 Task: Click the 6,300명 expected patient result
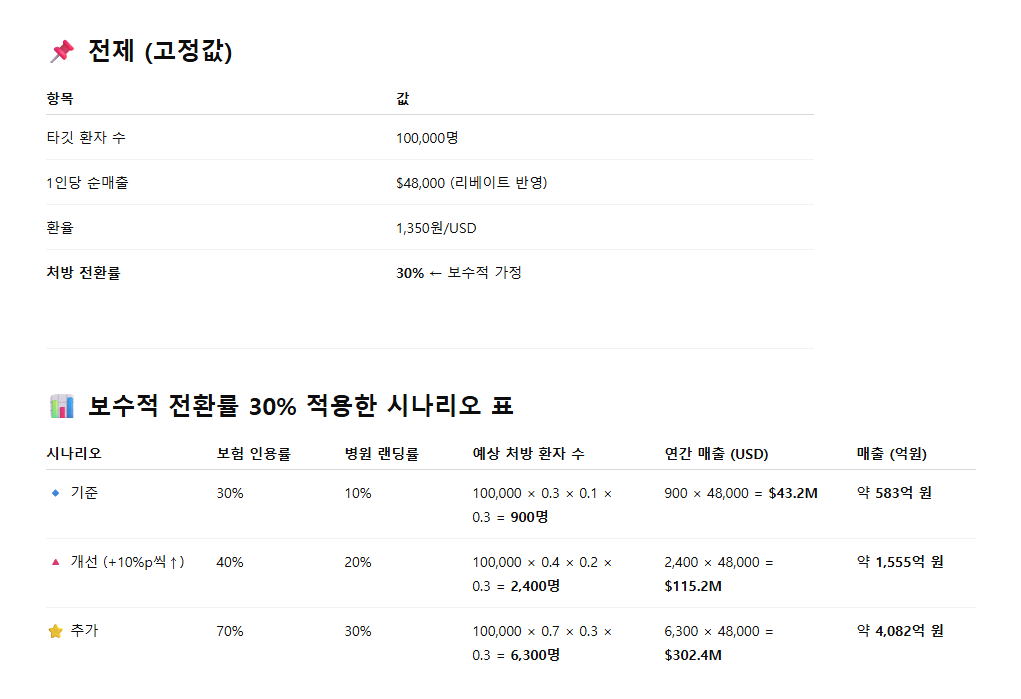pyautogui.click(x=535, y=655)
